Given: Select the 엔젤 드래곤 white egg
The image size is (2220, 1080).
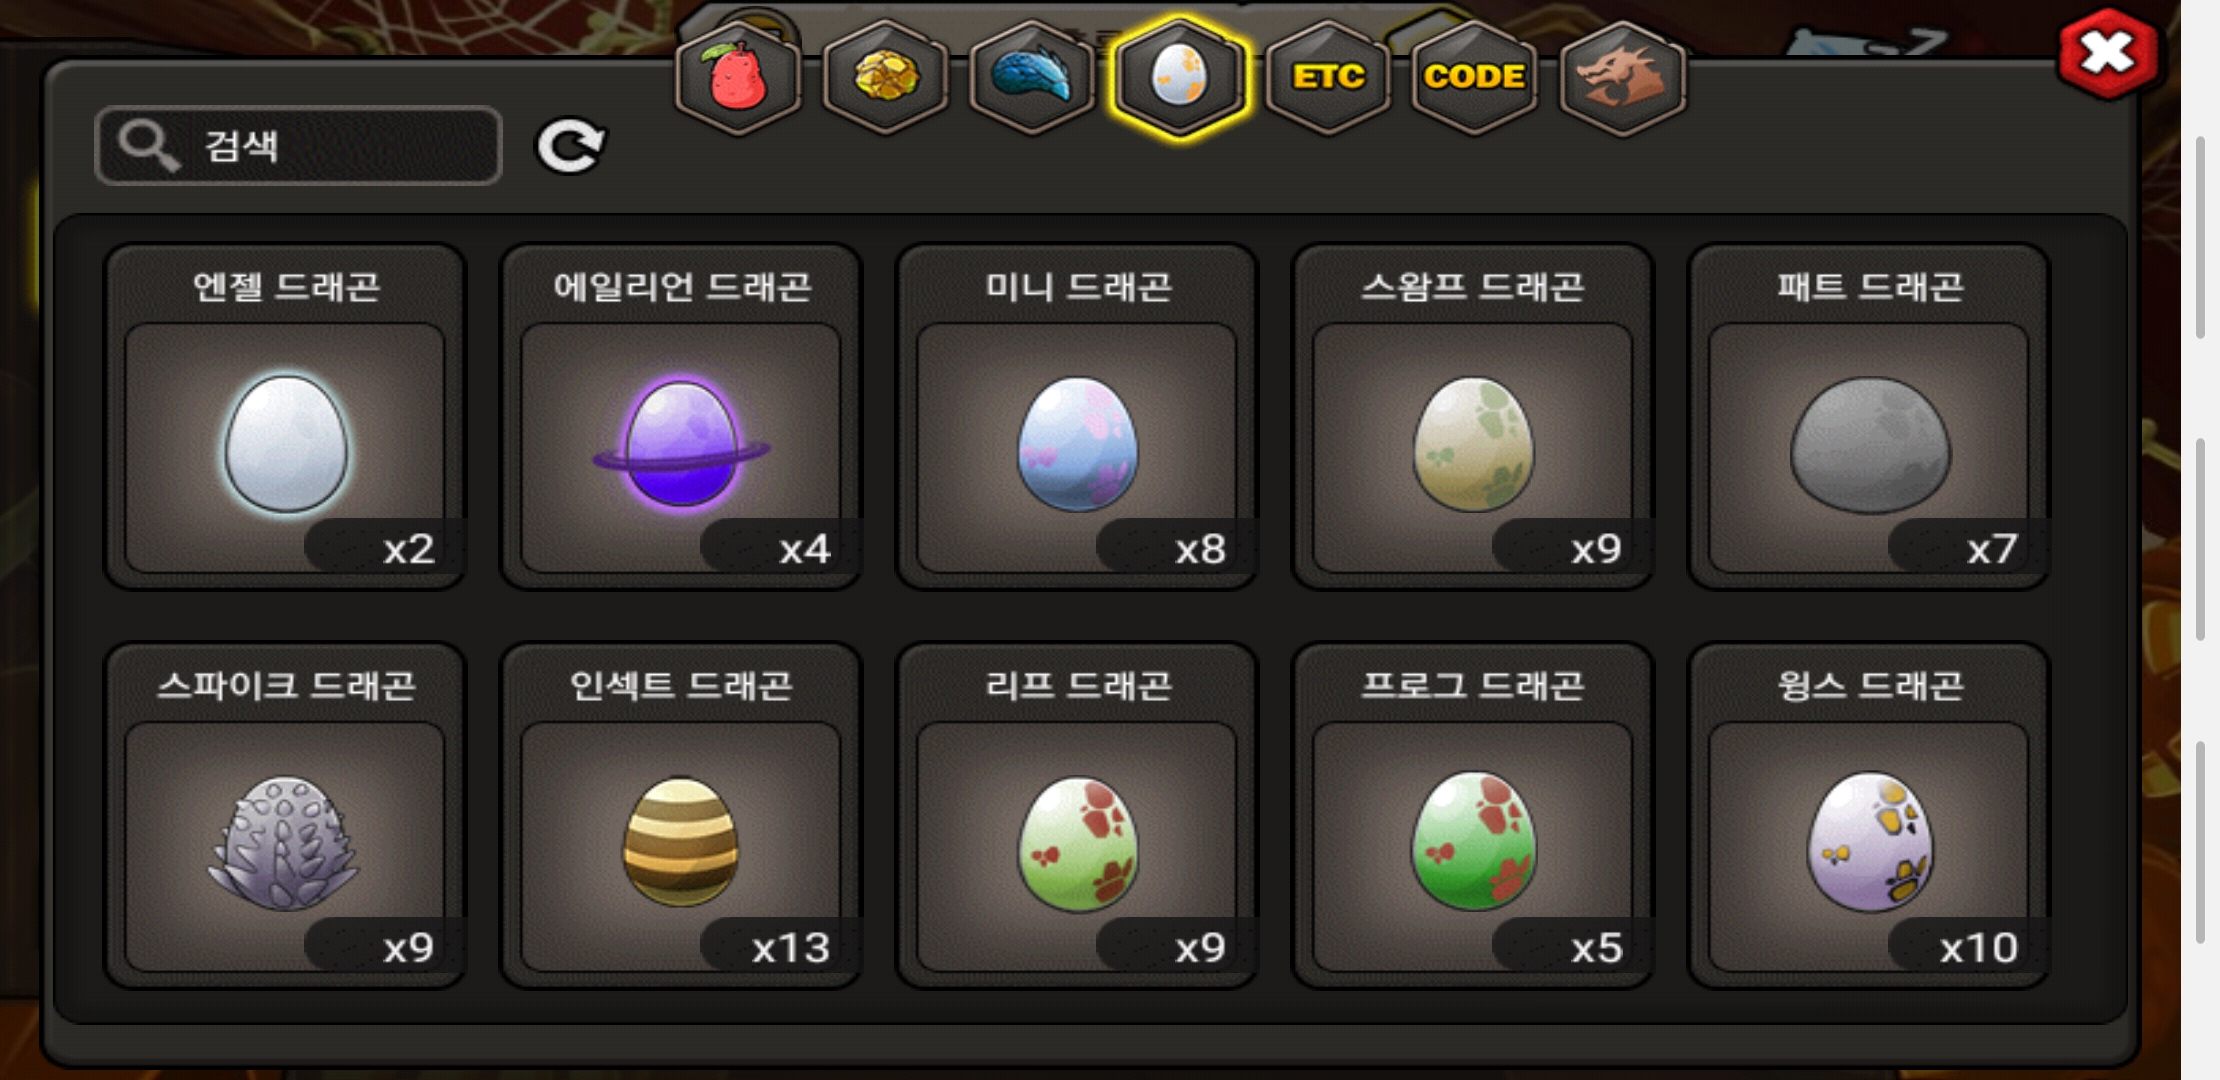Looking at the screenshot, I should pos(286,417).
